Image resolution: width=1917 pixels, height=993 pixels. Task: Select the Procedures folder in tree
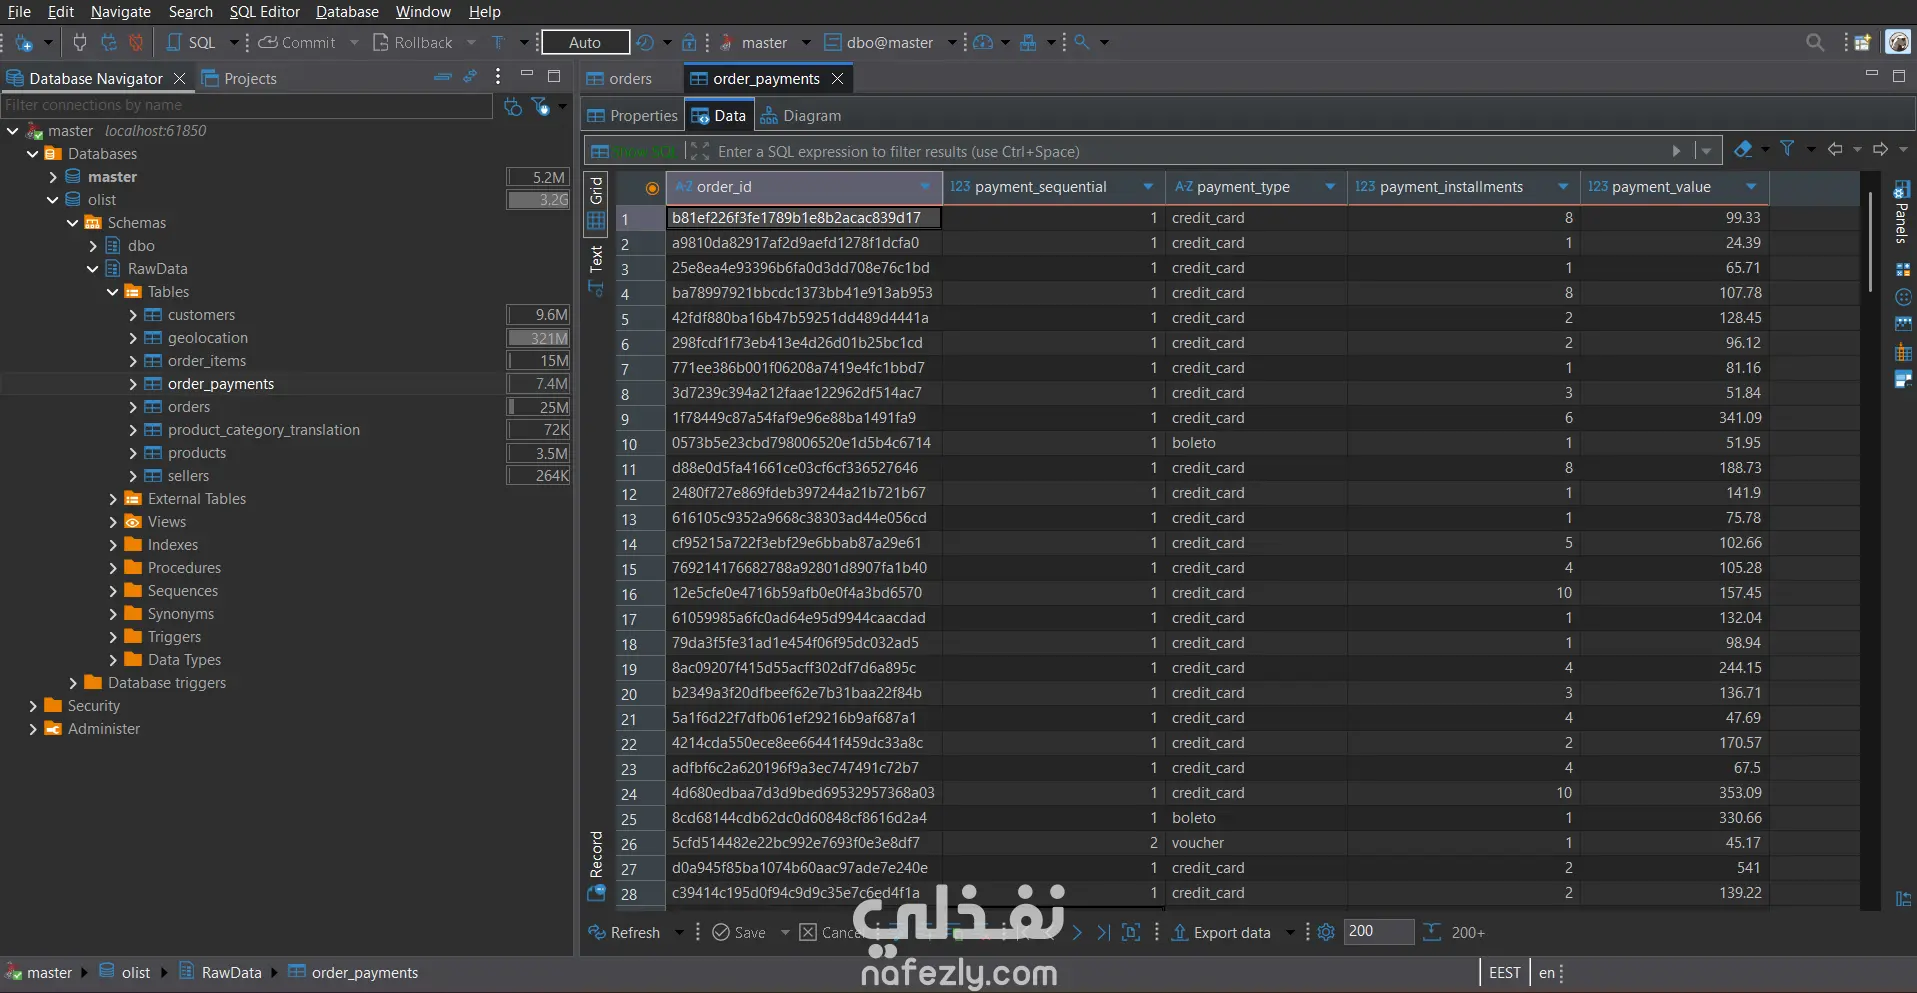tap(184, 568)
